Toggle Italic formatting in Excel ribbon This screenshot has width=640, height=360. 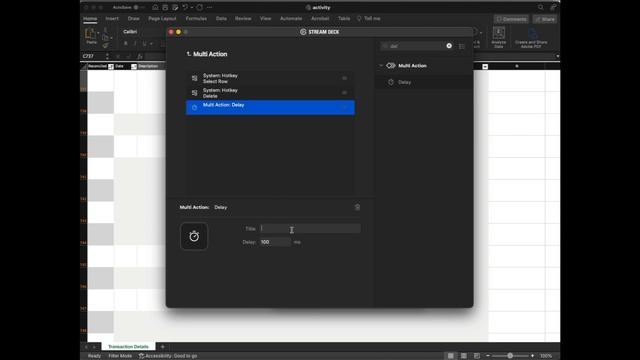(x=135, y=43)
